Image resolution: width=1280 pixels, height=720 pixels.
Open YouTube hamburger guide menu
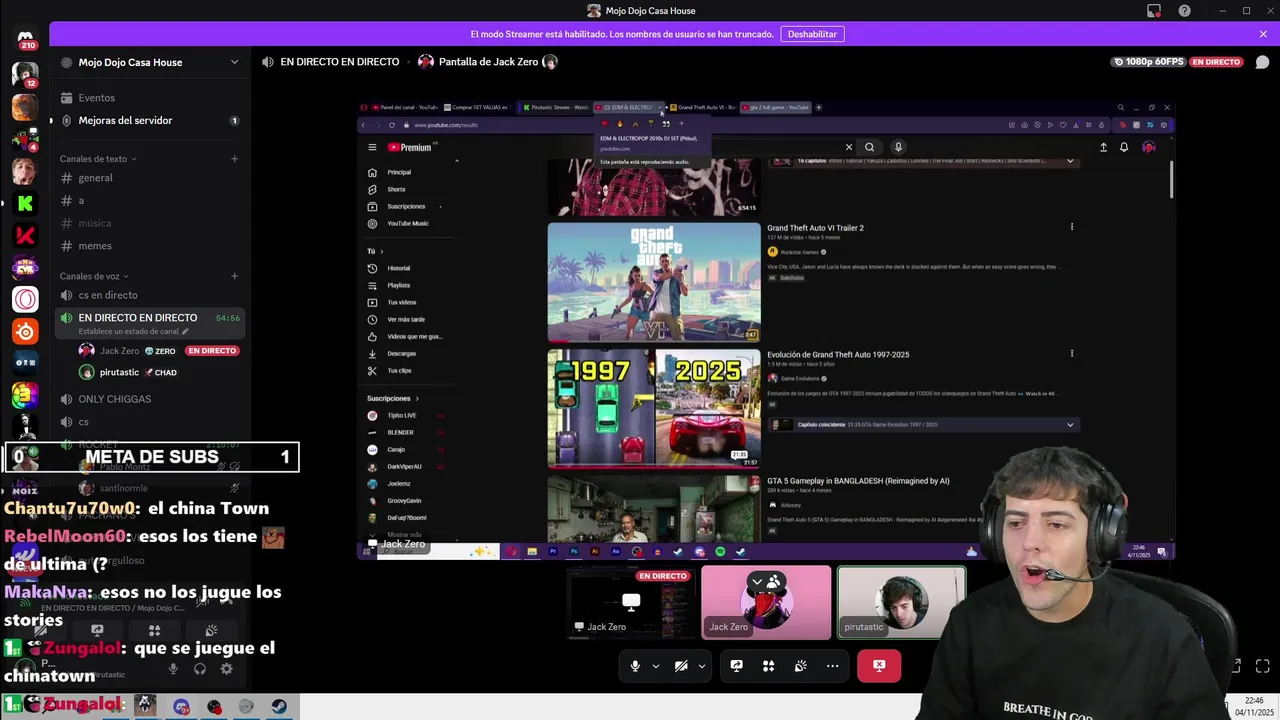click(x=372, y=147)
